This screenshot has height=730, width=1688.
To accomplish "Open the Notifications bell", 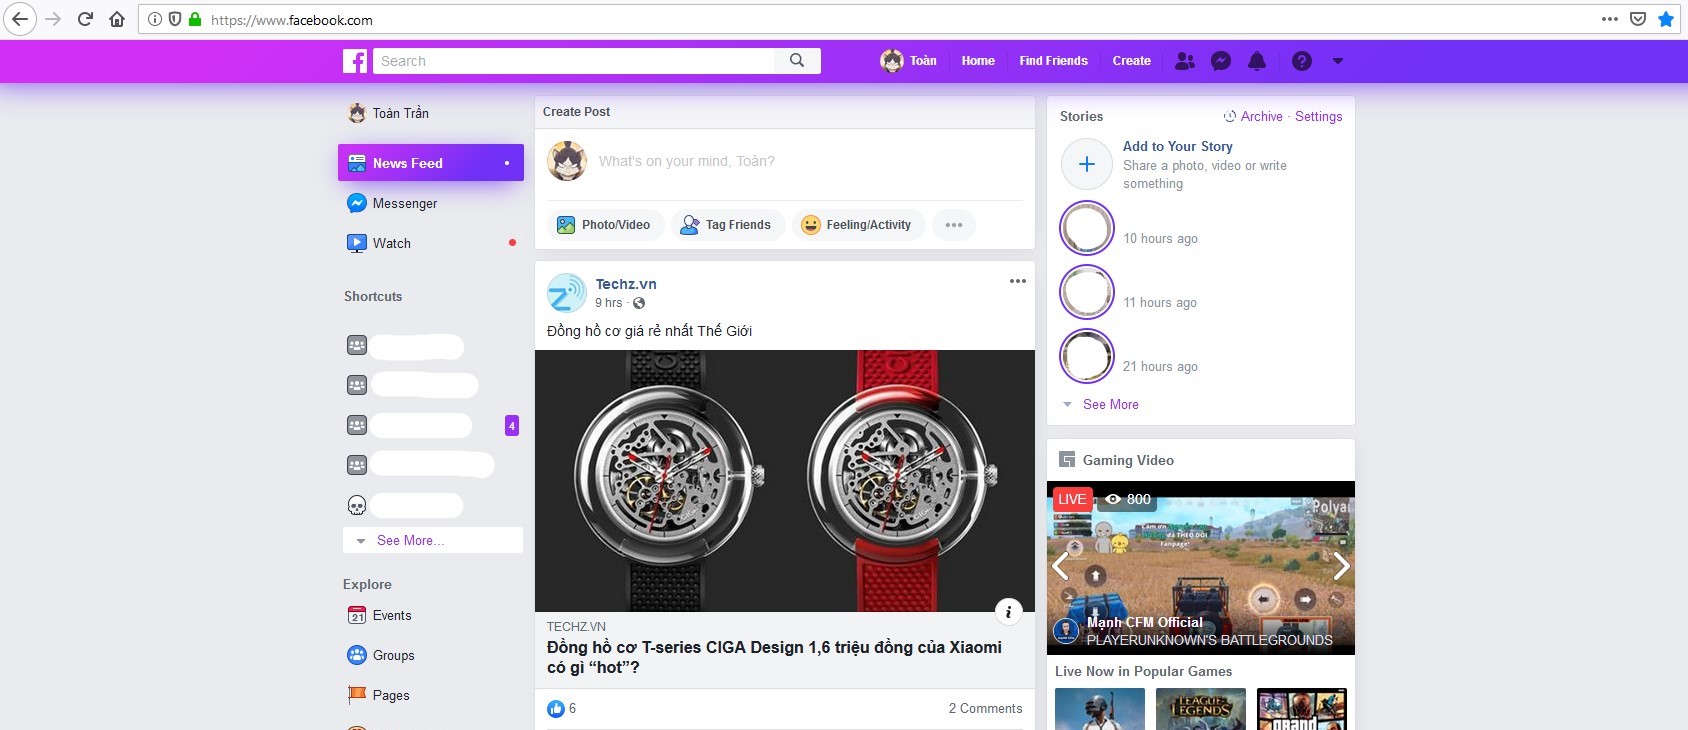I will (x=1257, y=61).
